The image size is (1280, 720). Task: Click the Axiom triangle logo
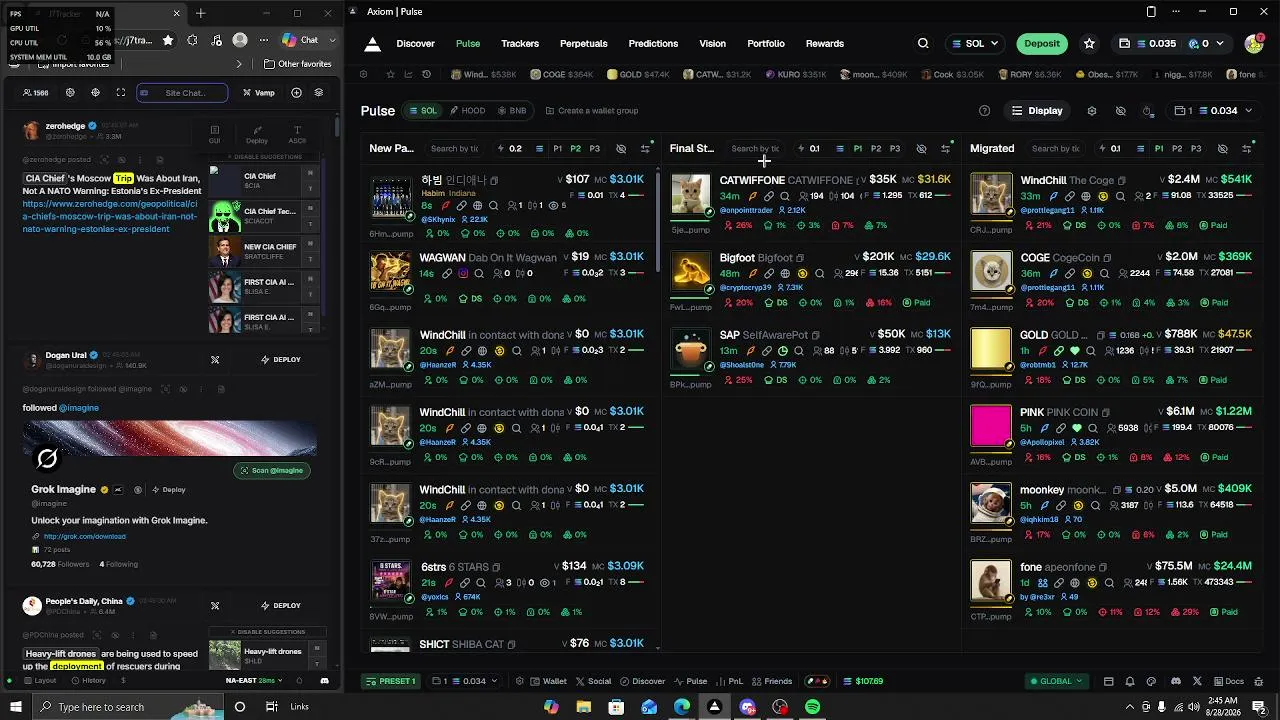click(372, 44)
